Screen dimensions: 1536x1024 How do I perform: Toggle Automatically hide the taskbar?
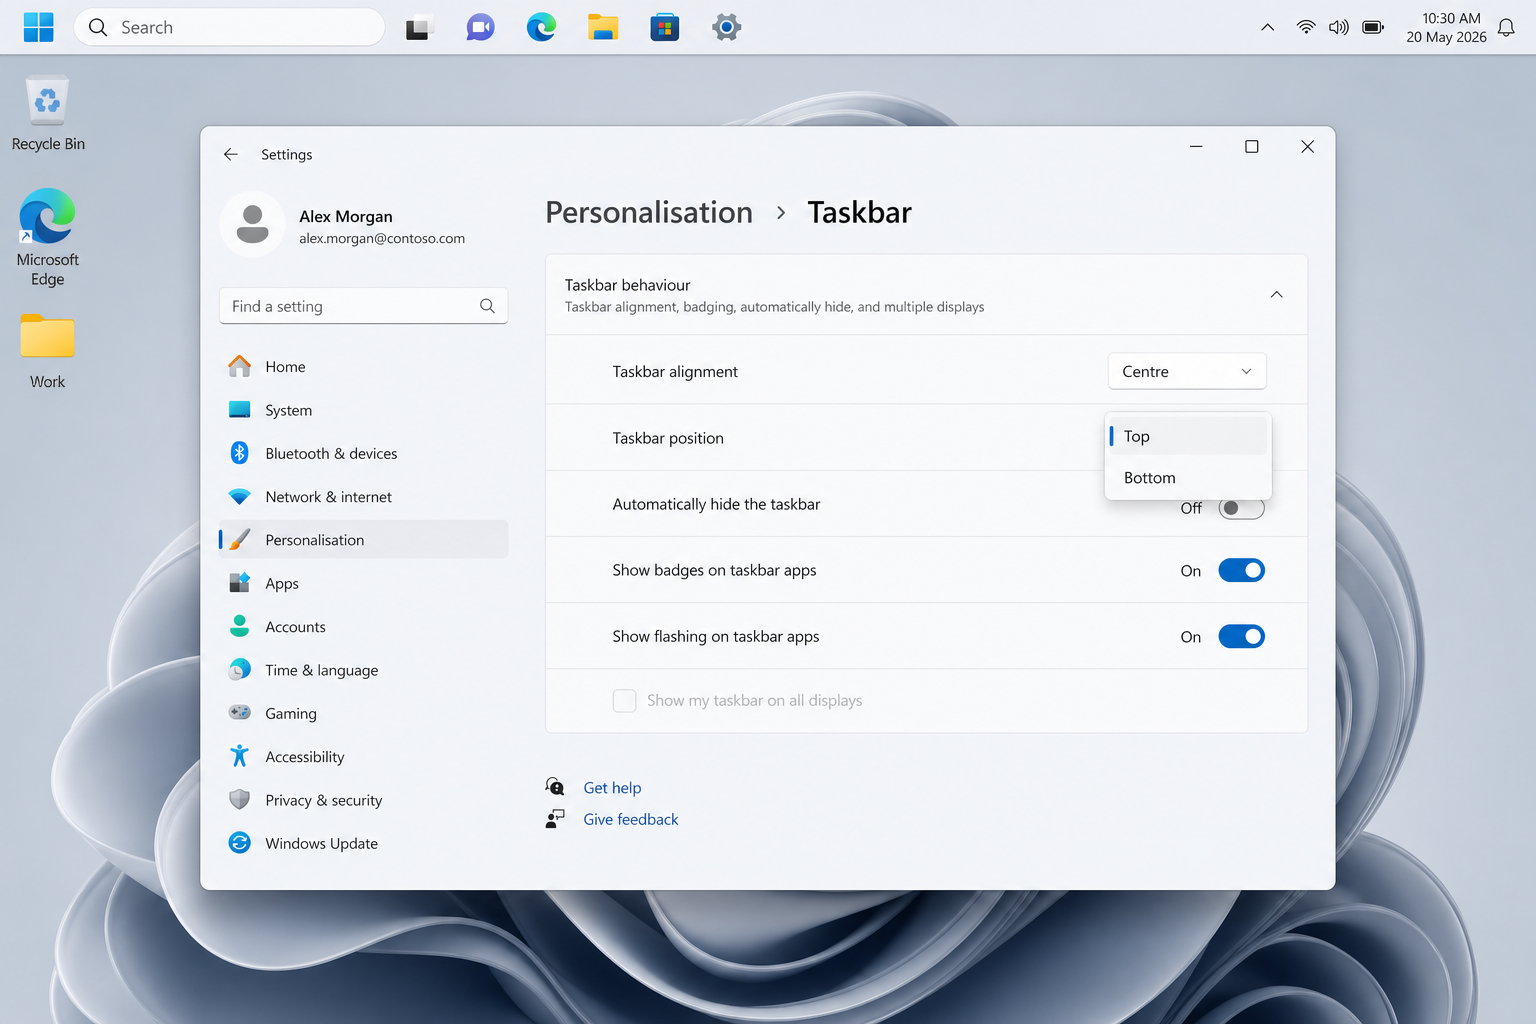[x=1241, y=508]
